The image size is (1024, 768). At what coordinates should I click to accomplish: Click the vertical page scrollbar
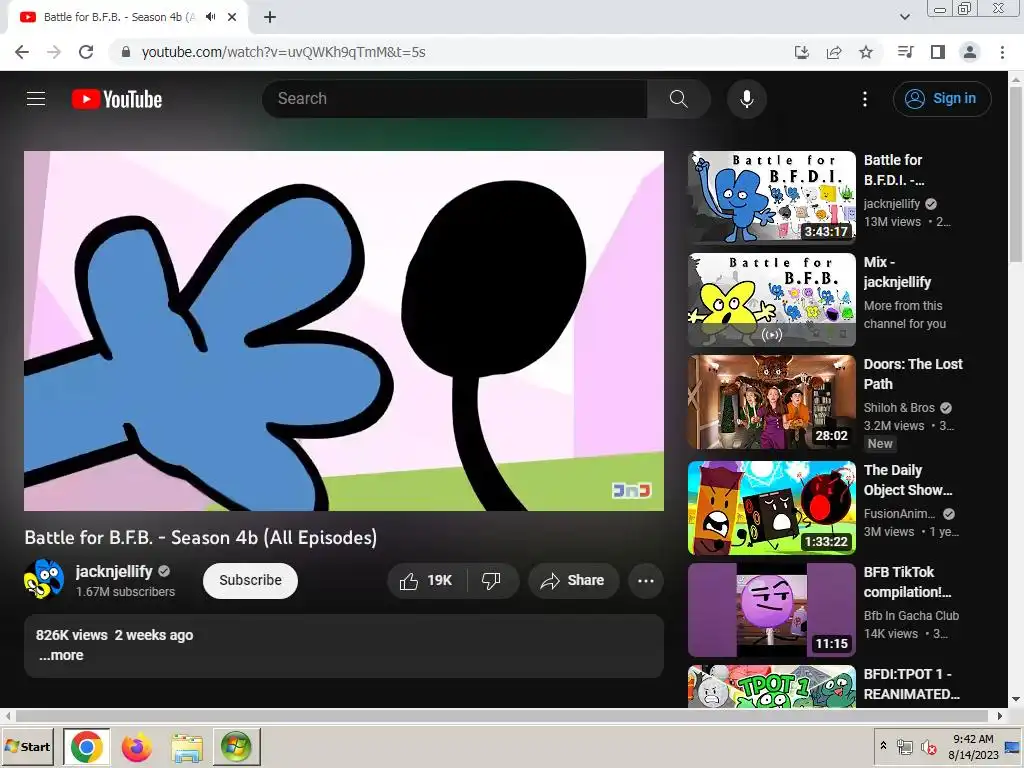[1016, 173]
